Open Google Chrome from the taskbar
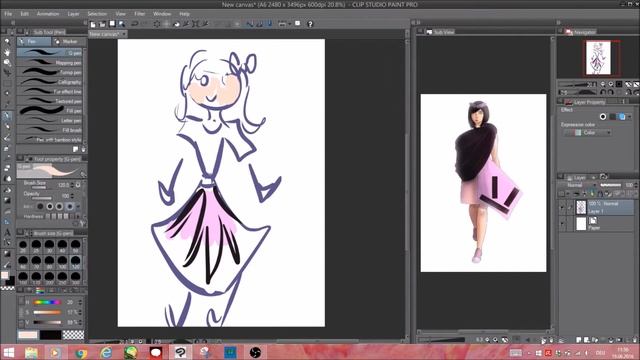This screenshot has height=360, width=640. 81,352
